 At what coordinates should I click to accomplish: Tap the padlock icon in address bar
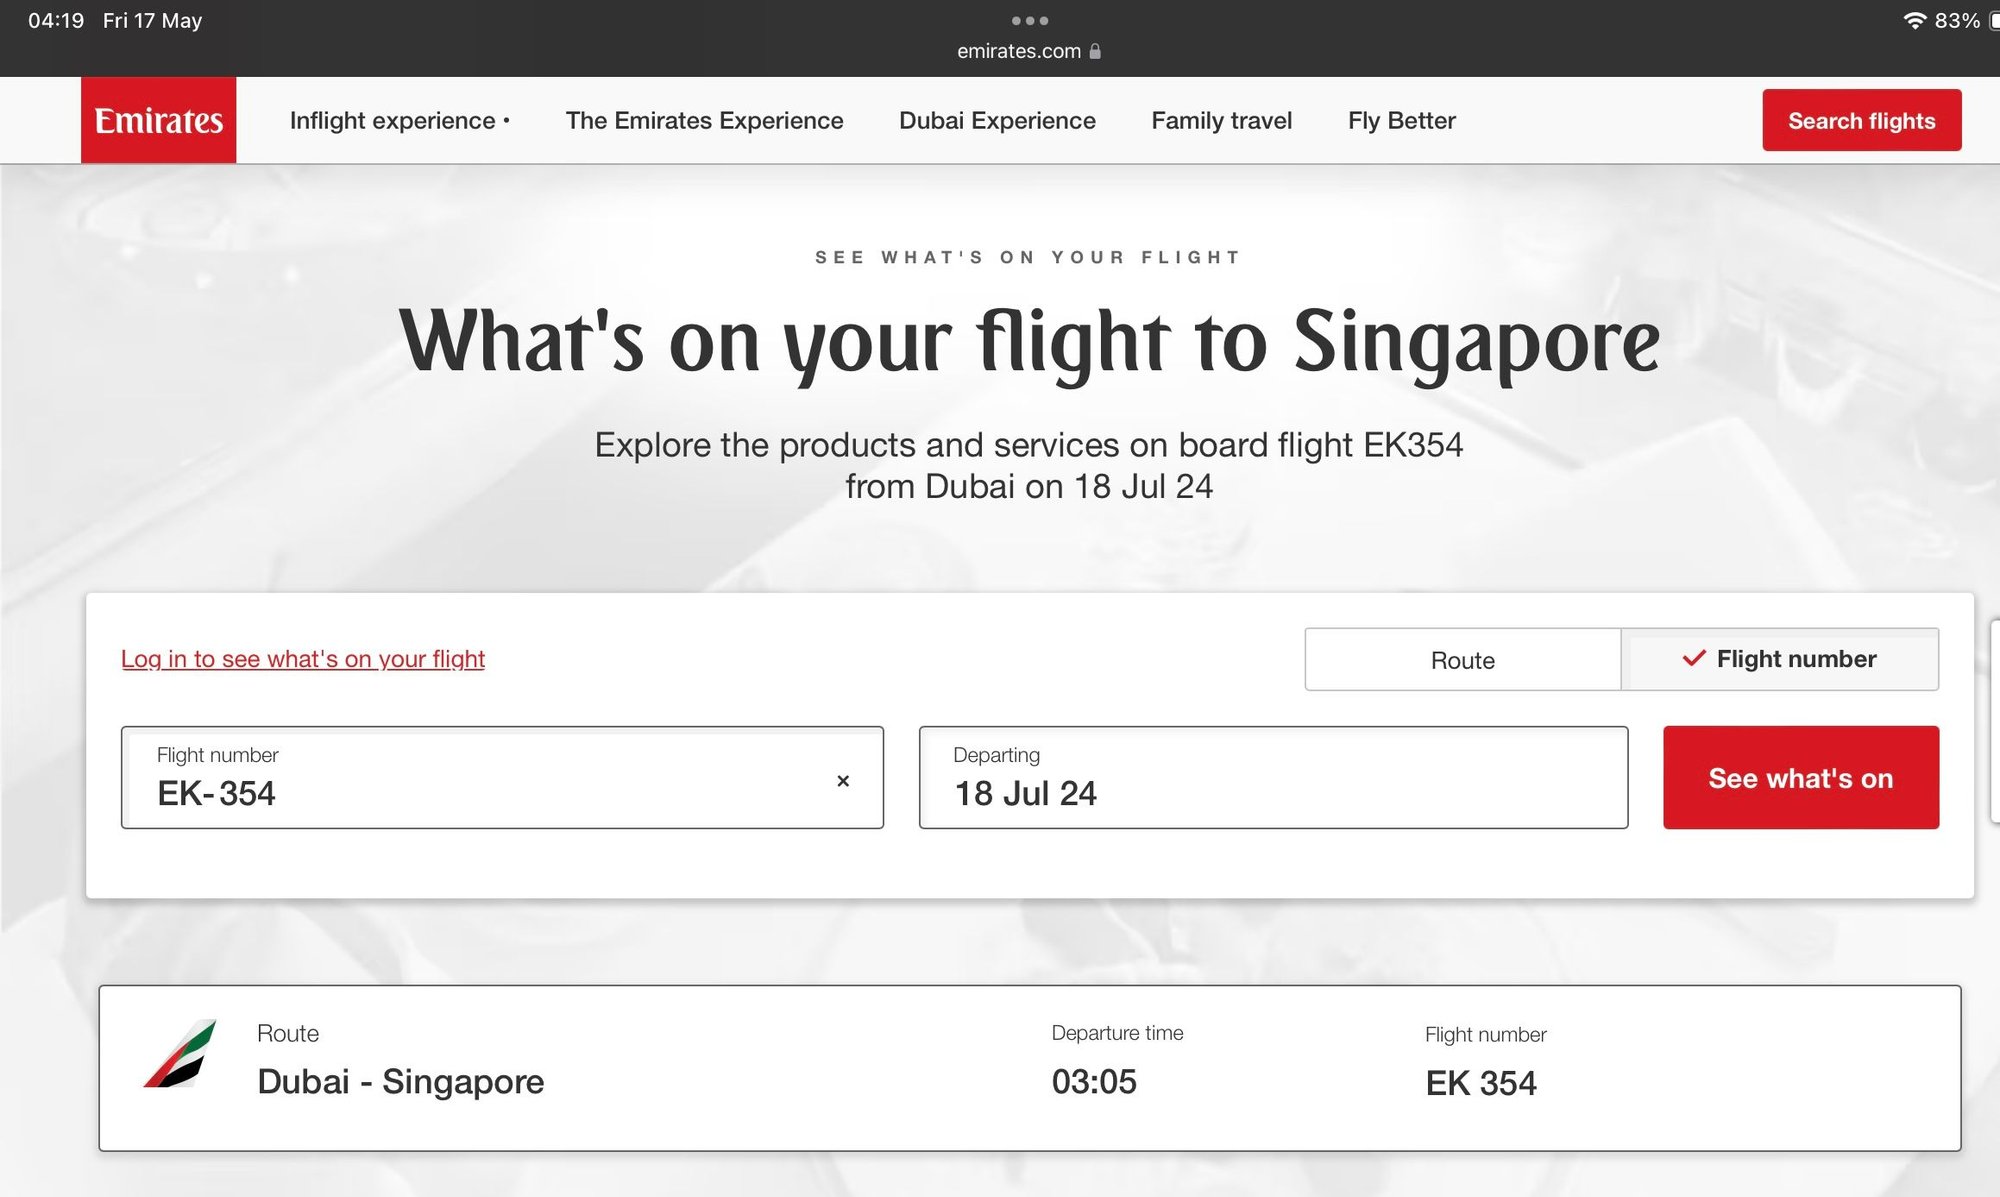point(1095,51)
